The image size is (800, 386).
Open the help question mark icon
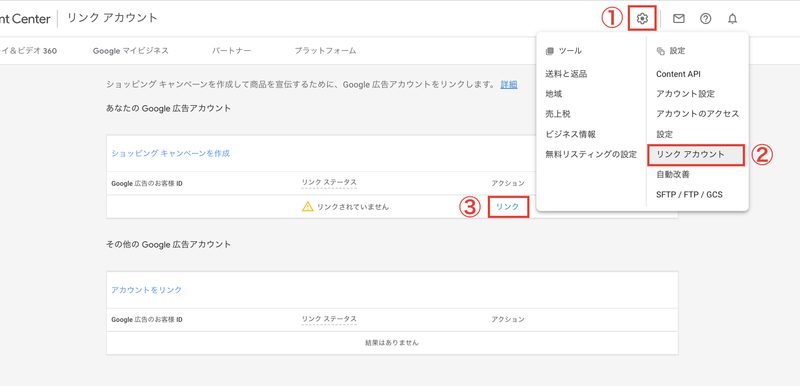pos(705,19)
